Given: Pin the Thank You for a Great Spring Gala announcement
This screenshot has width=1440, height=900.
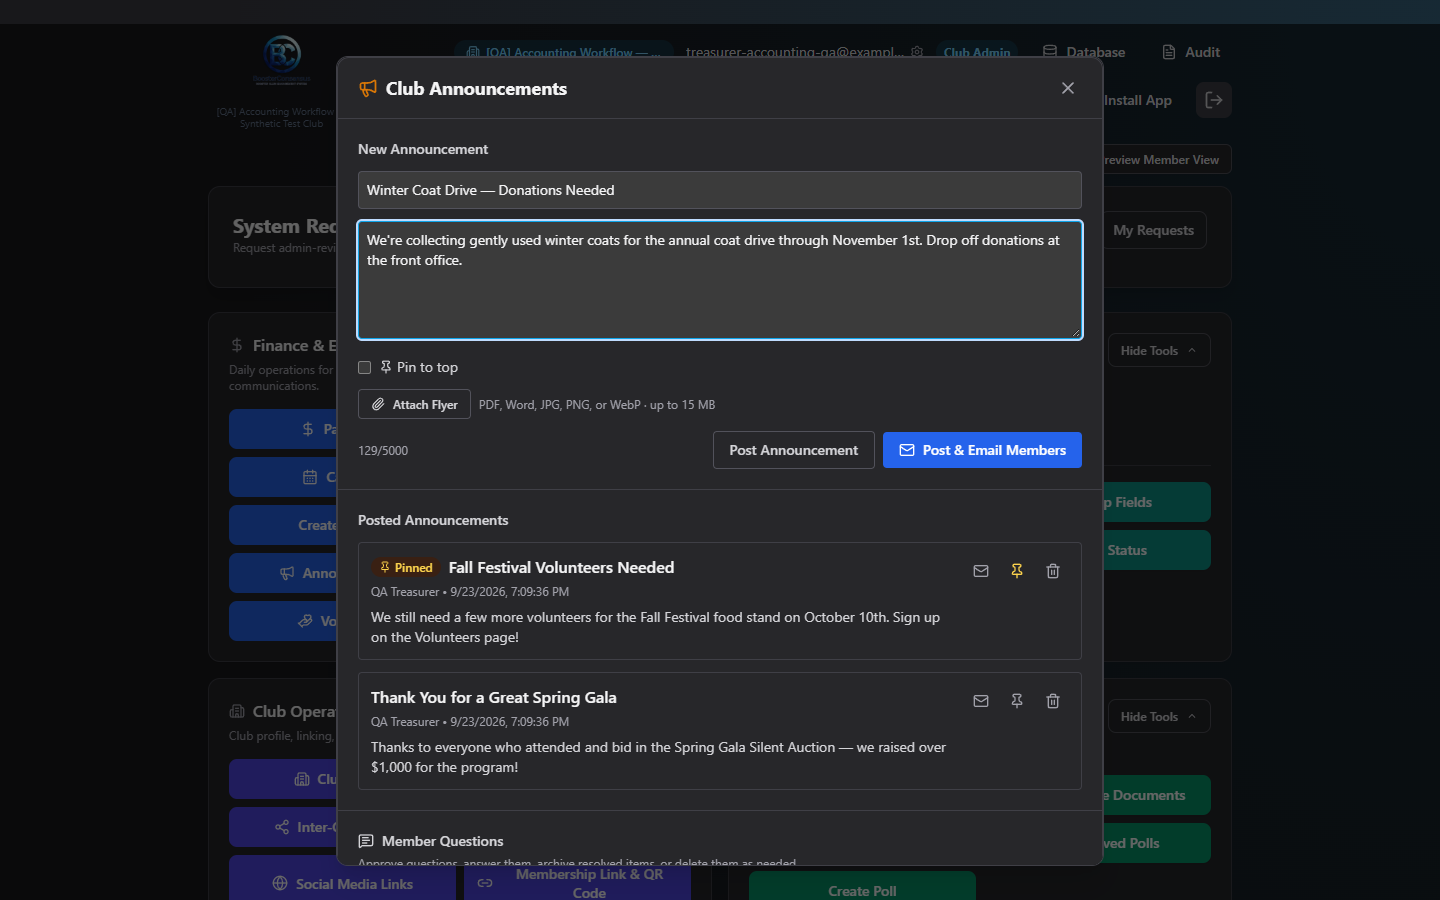Looking at the screenshot, I should 1017,701.
